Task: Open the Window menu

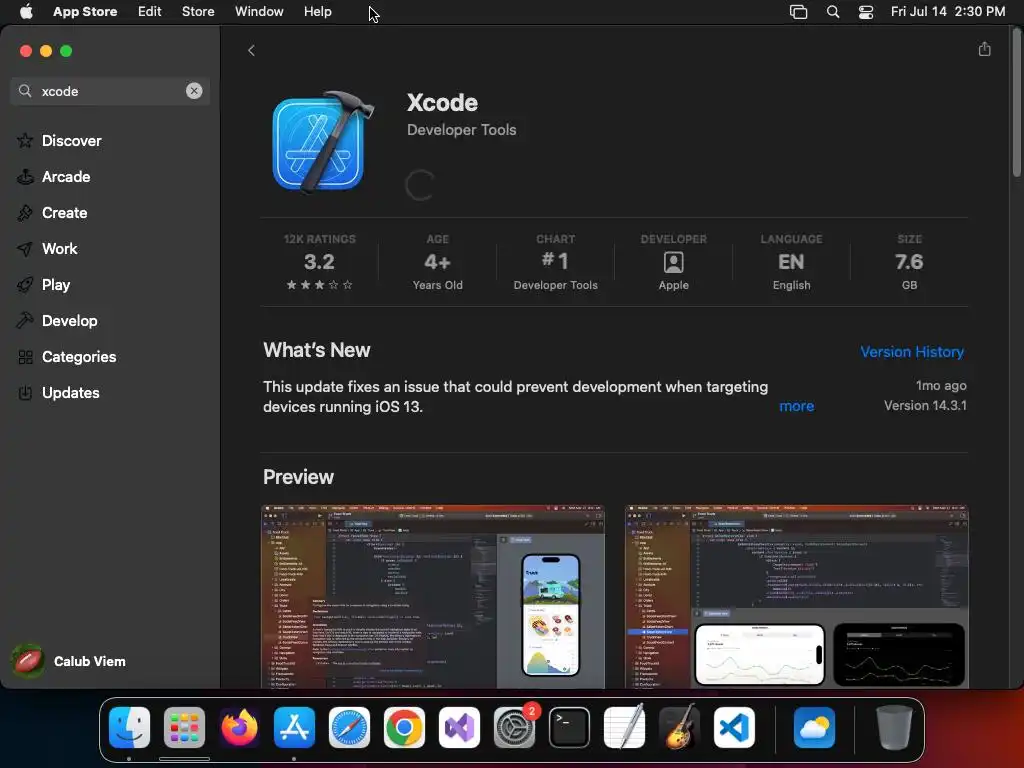Action: [x=259, y=11]
